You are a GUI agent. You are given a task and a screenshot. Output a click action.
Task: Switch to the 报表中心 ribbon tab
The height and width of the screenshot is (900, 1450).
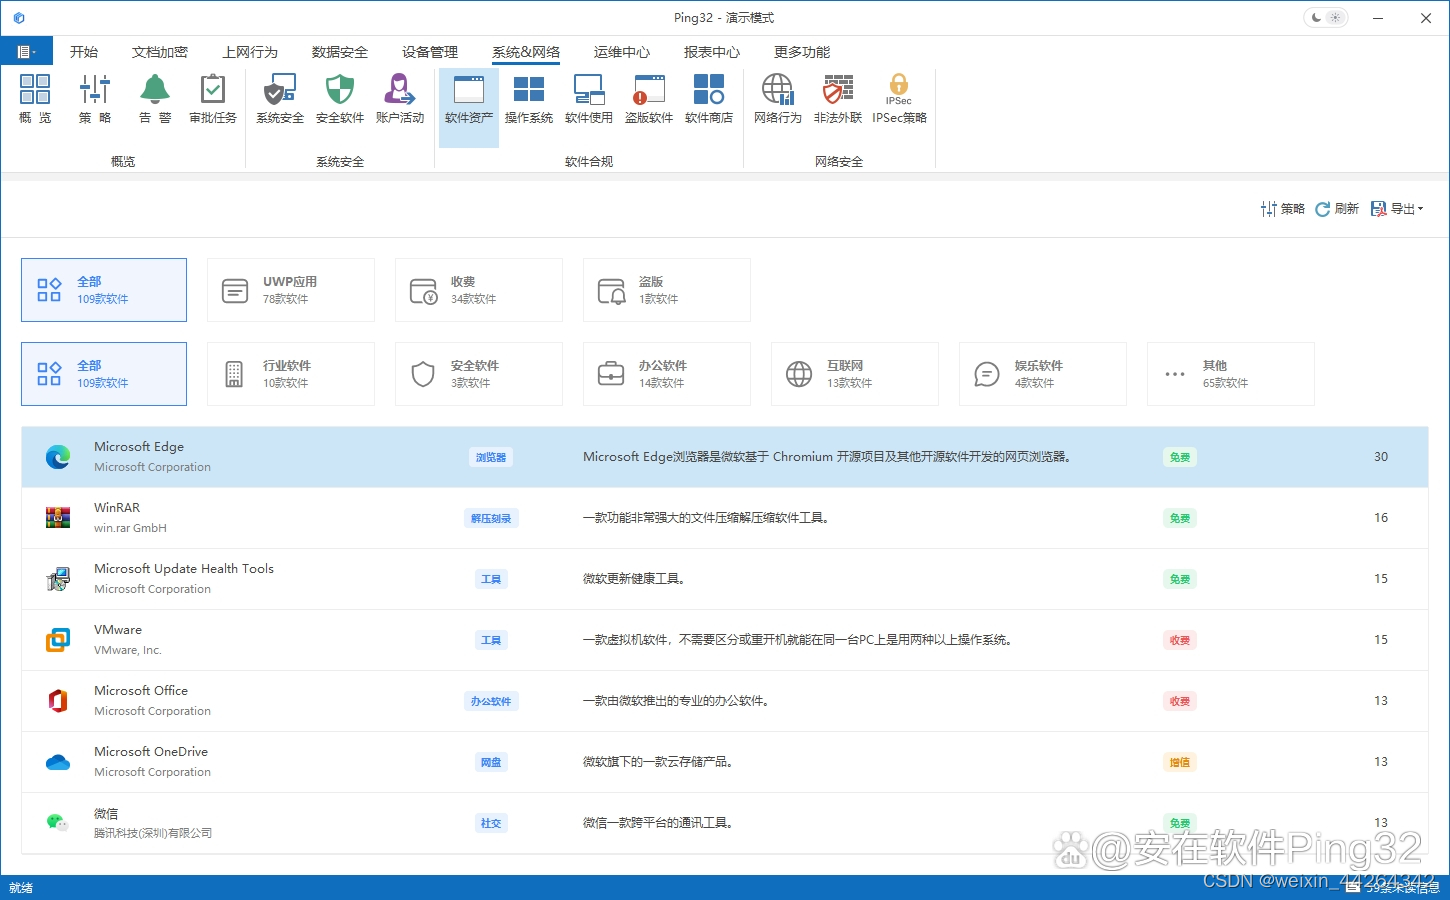coord(712,52)
